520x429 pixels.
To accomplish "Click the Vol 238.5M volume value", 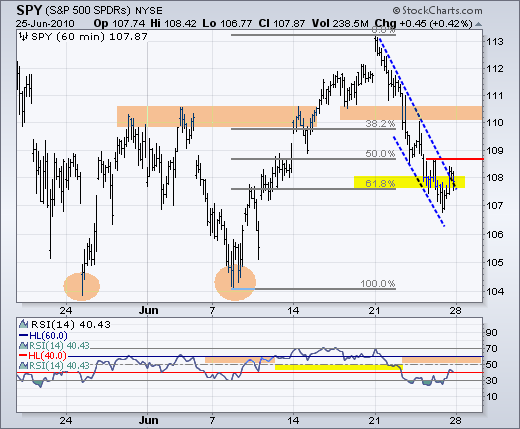I will pyautogui.click(x=340, y=24).
